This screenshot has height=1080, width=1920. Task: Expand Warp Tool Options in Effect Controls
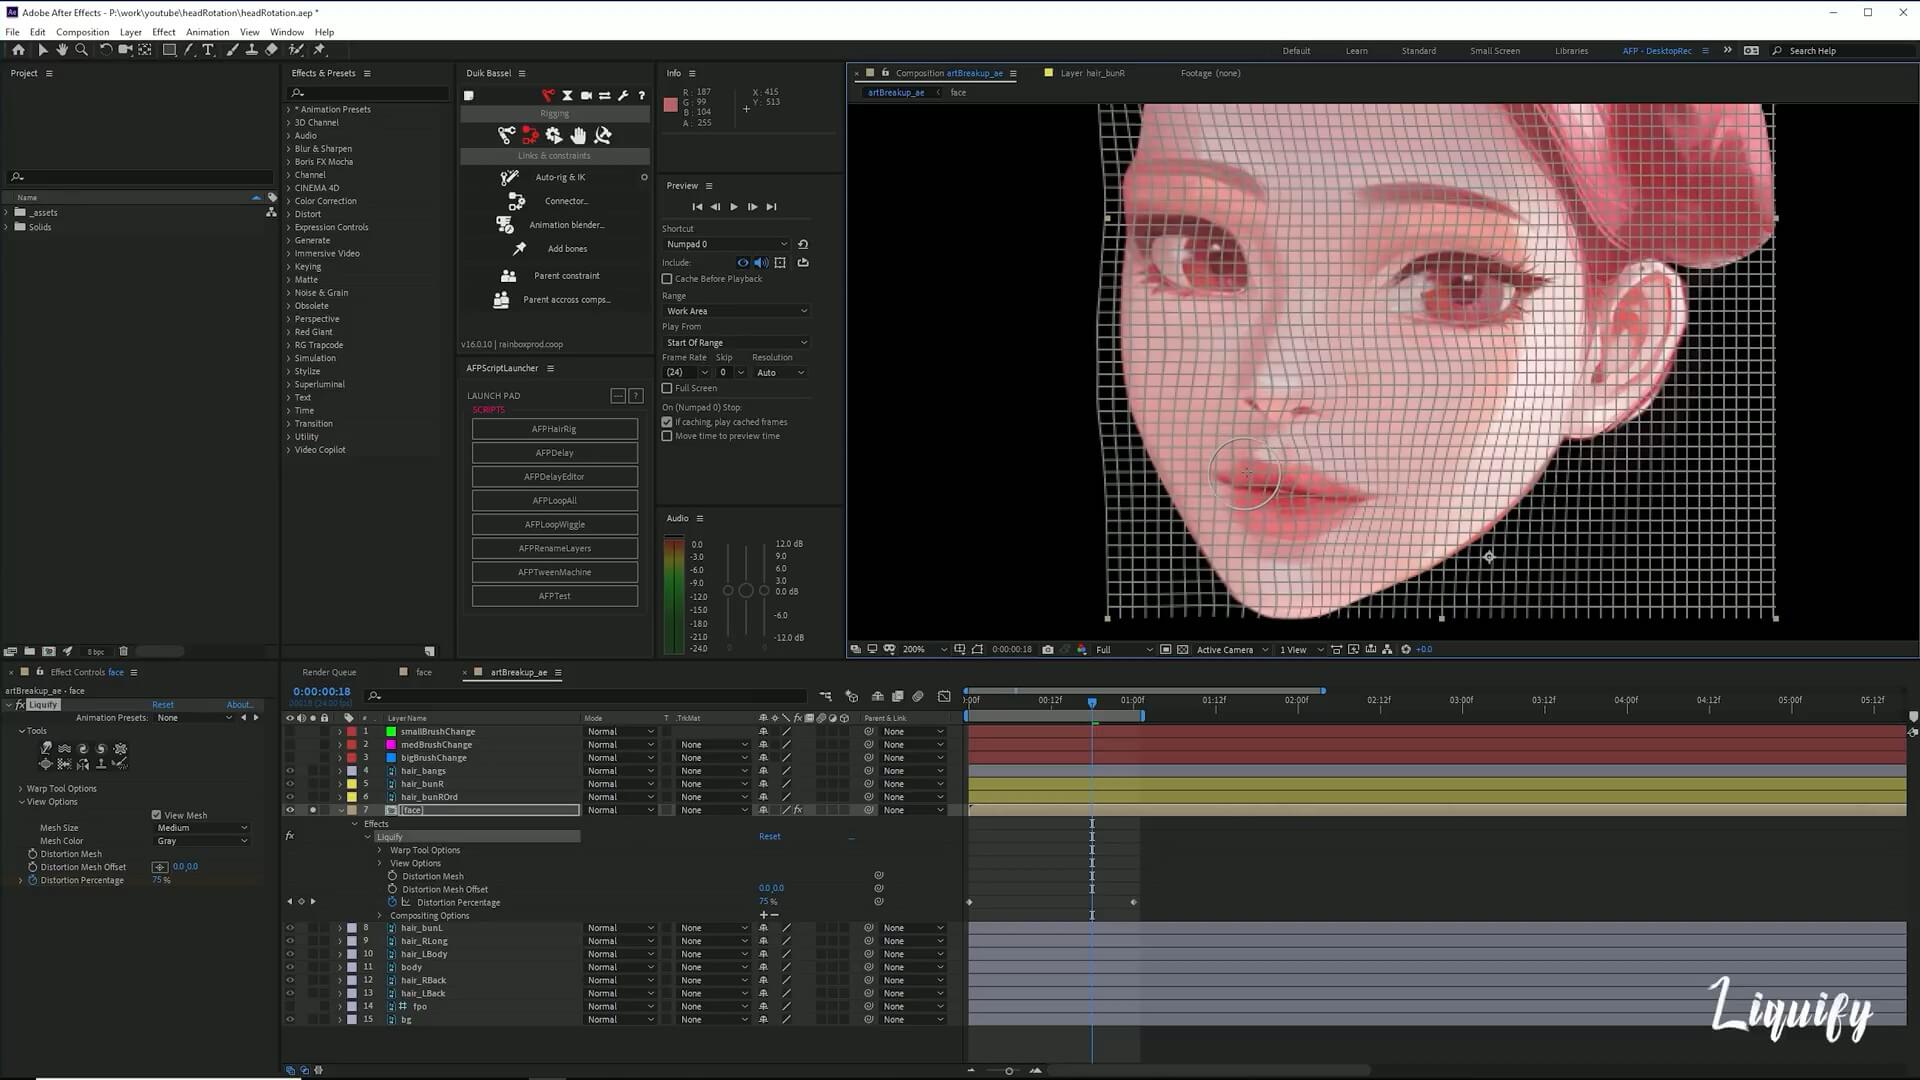tap(21, 789)
